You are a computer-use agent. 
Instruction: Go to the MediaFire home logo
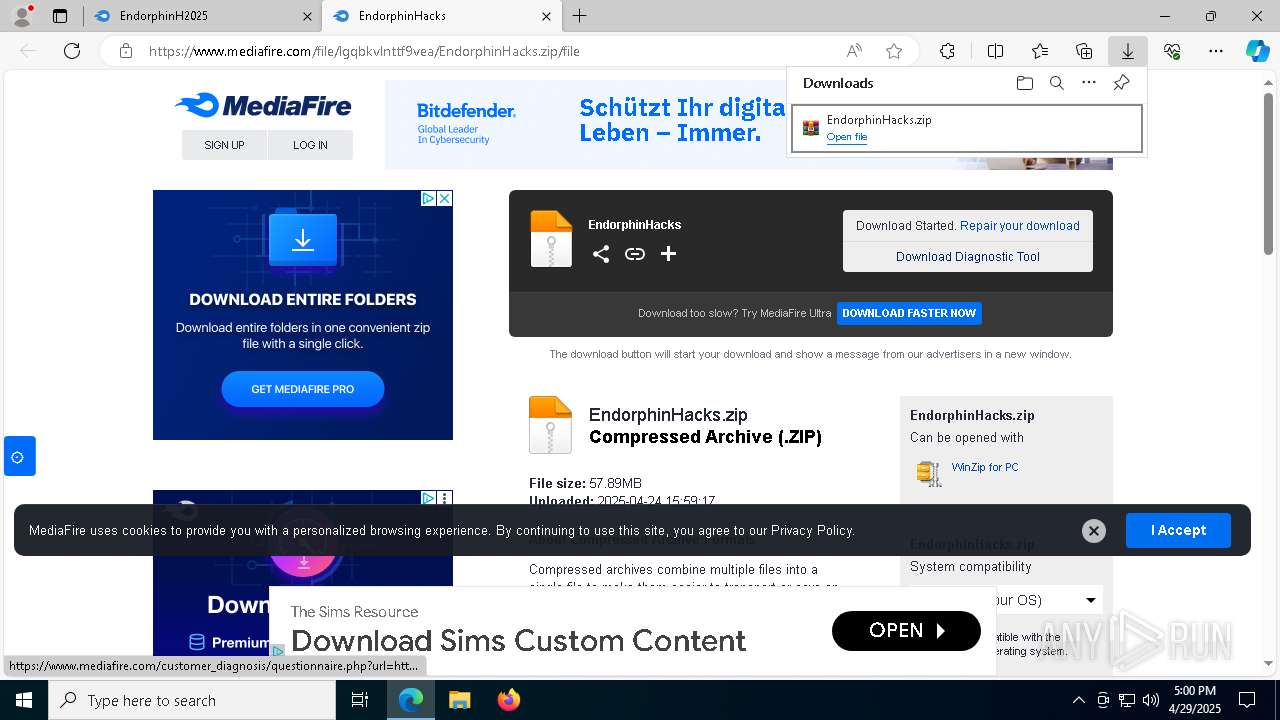(263, 105)
